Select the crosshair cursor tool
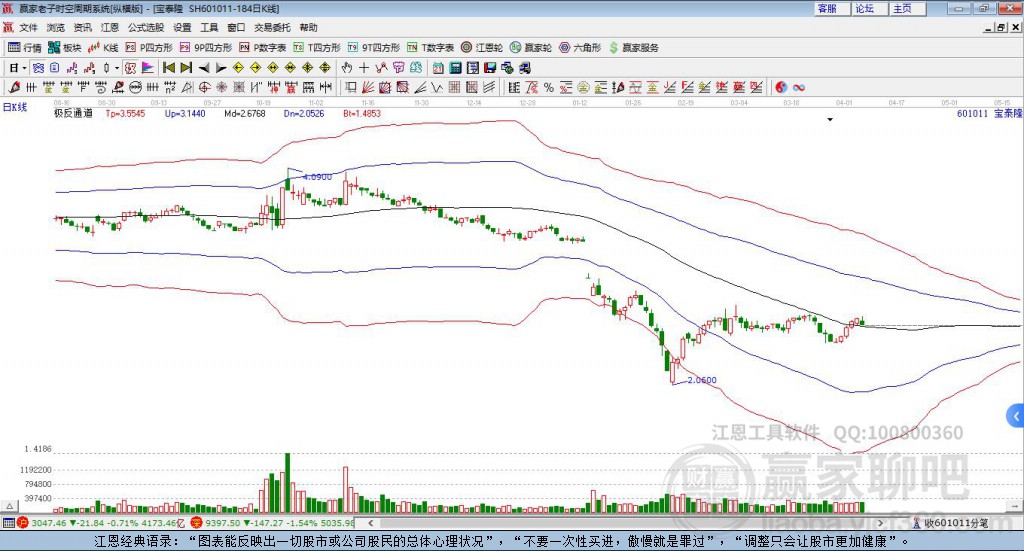 tap(364, 68)
